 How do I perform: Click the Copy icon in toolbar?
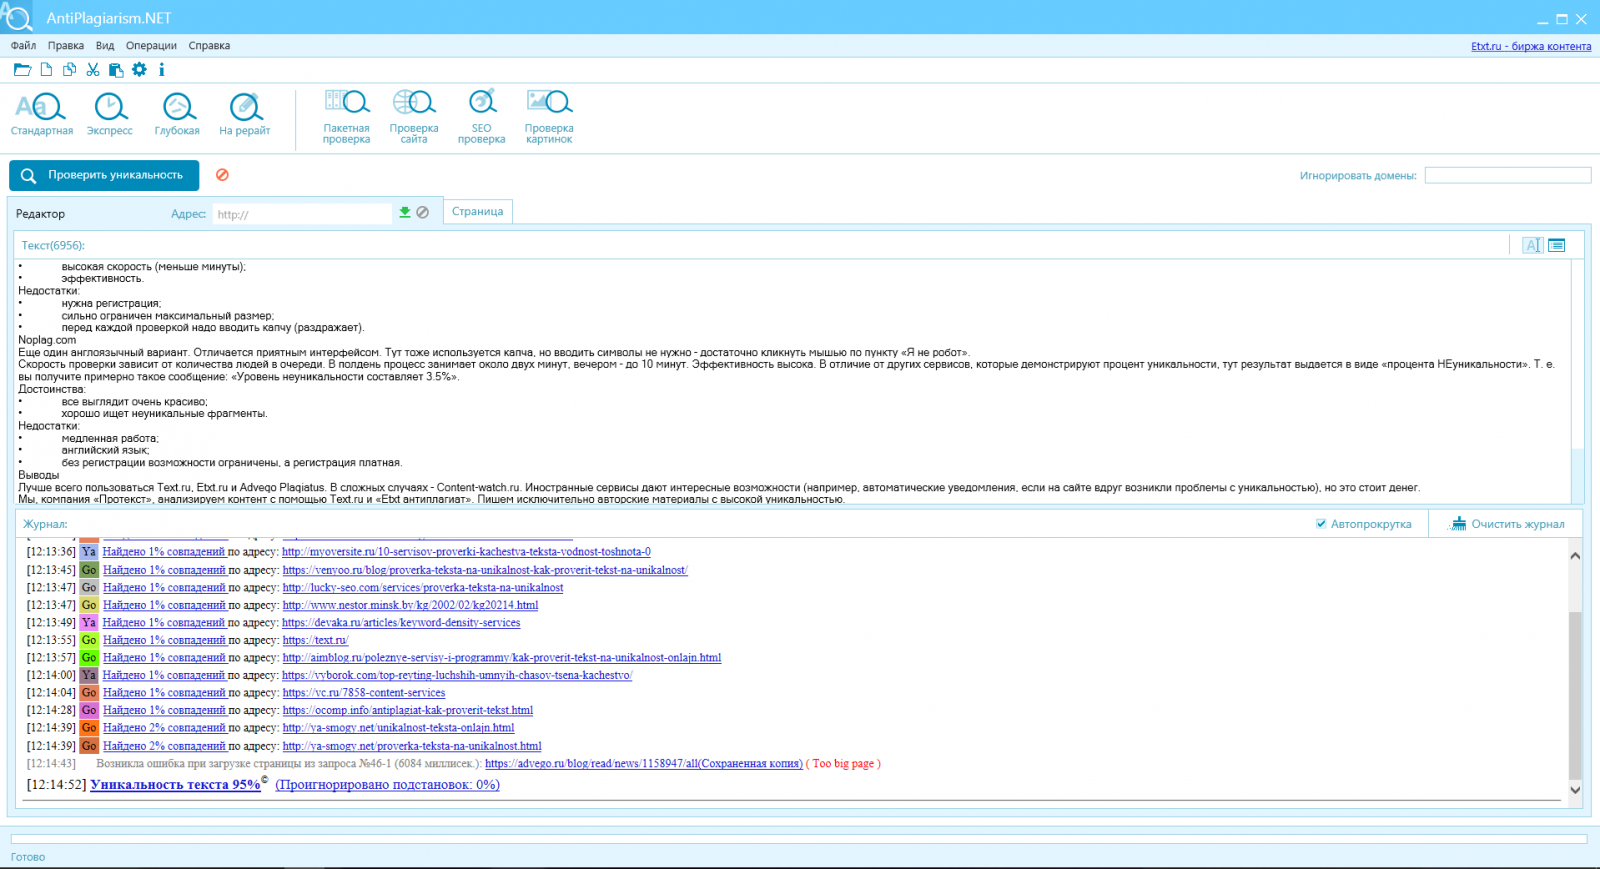(x=69, y=70)
